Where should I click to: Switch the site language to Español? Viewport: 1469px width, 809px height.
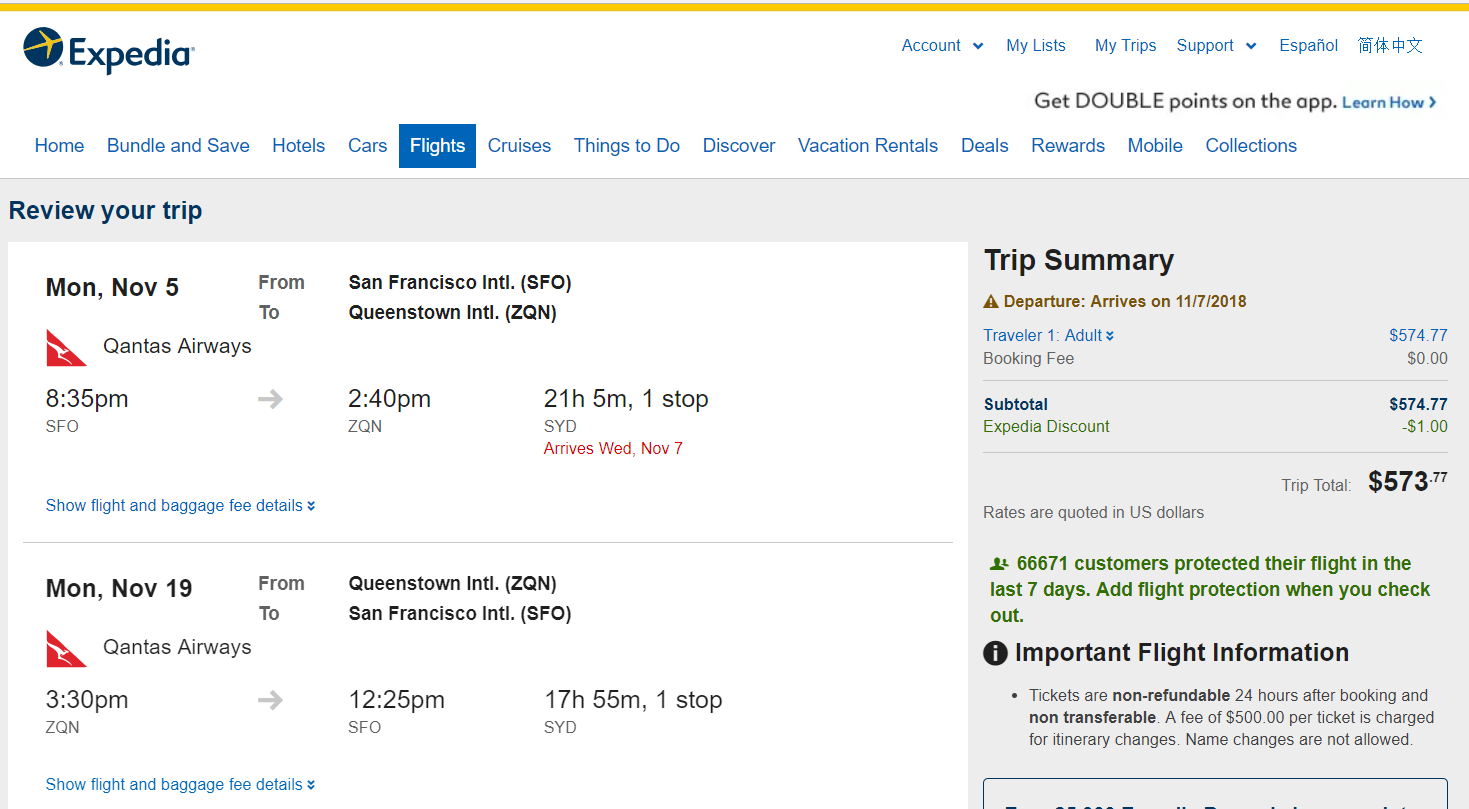tap(1308, 46)
